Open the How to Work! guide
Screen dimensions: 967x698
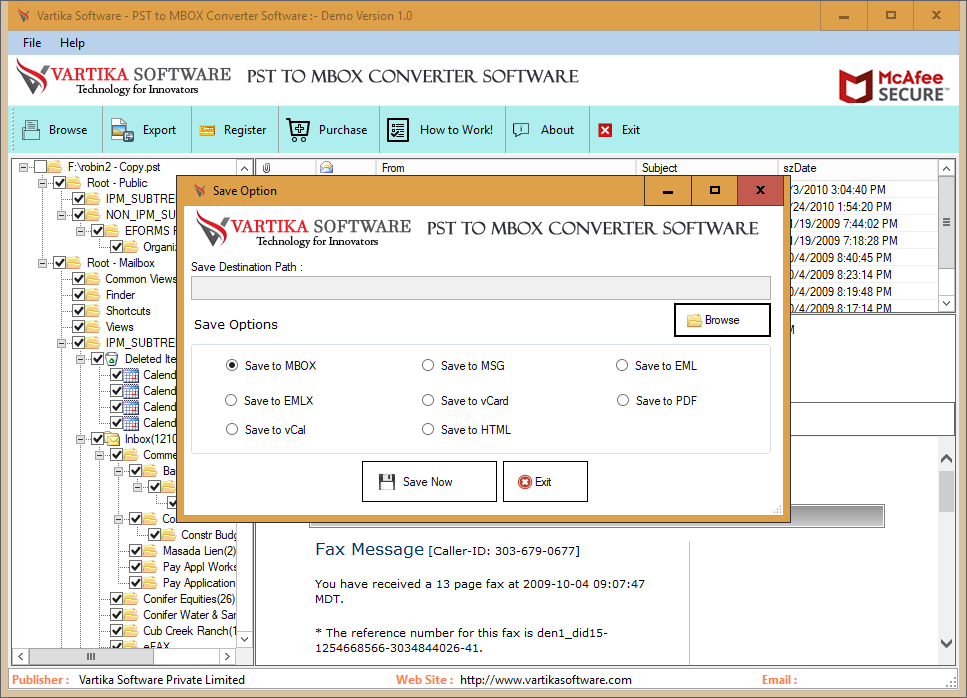coord(442,130)
